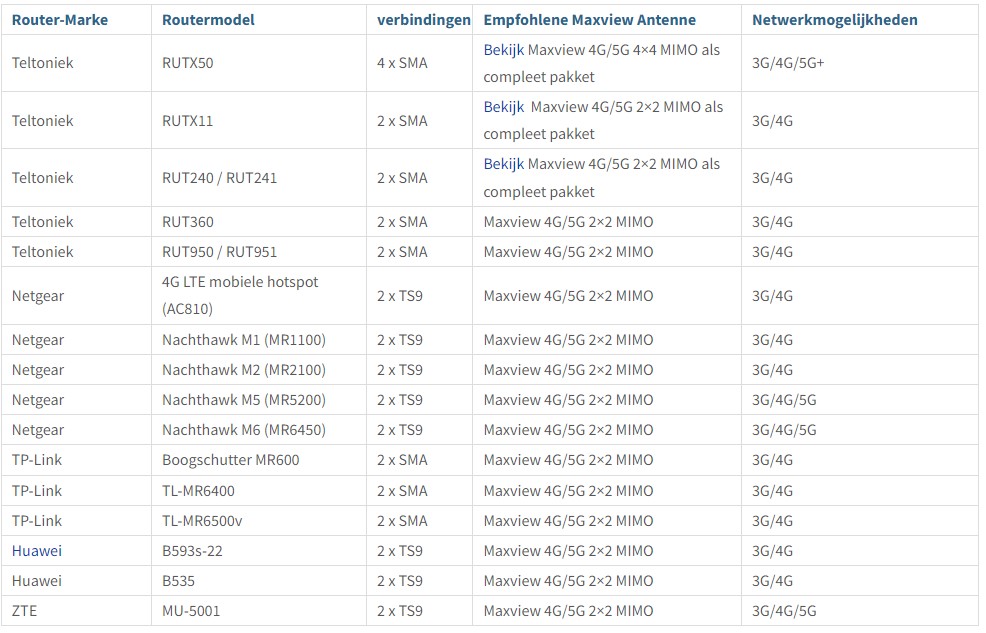
Task: Open the Bekijk link in the RUTX50 row
Action: tap(503, 49)
